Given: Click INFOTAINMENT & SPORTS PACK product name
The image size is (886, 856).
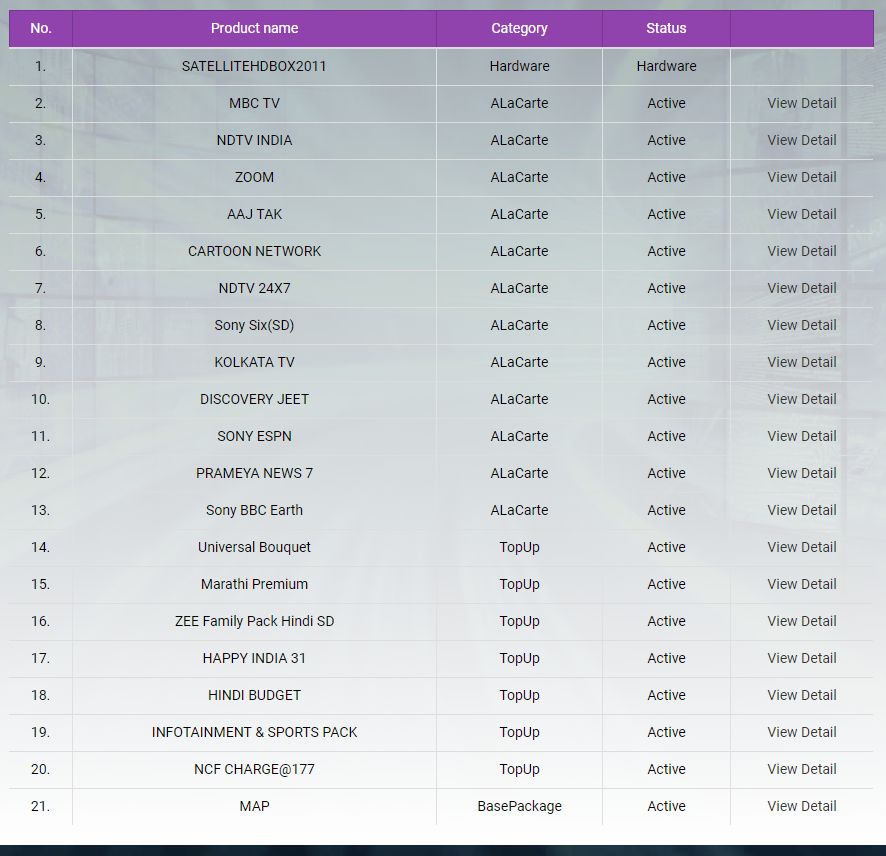Looking at the screenshot, I should tap(254, 732).
